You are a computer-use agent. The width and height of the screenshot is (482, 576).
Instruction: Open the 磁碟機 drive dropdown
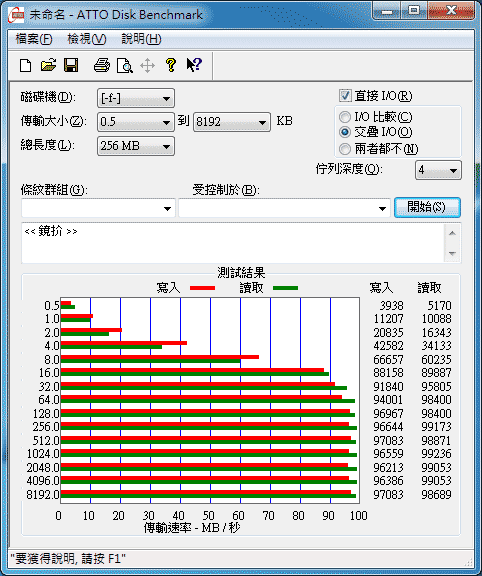[x=136, y=98]
